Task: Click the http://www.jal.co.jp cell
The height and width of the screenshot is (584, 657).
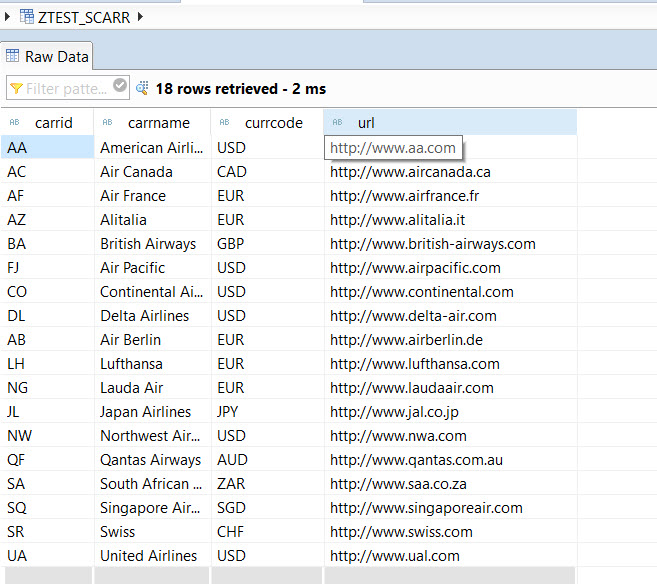Action: click(450, 412)
